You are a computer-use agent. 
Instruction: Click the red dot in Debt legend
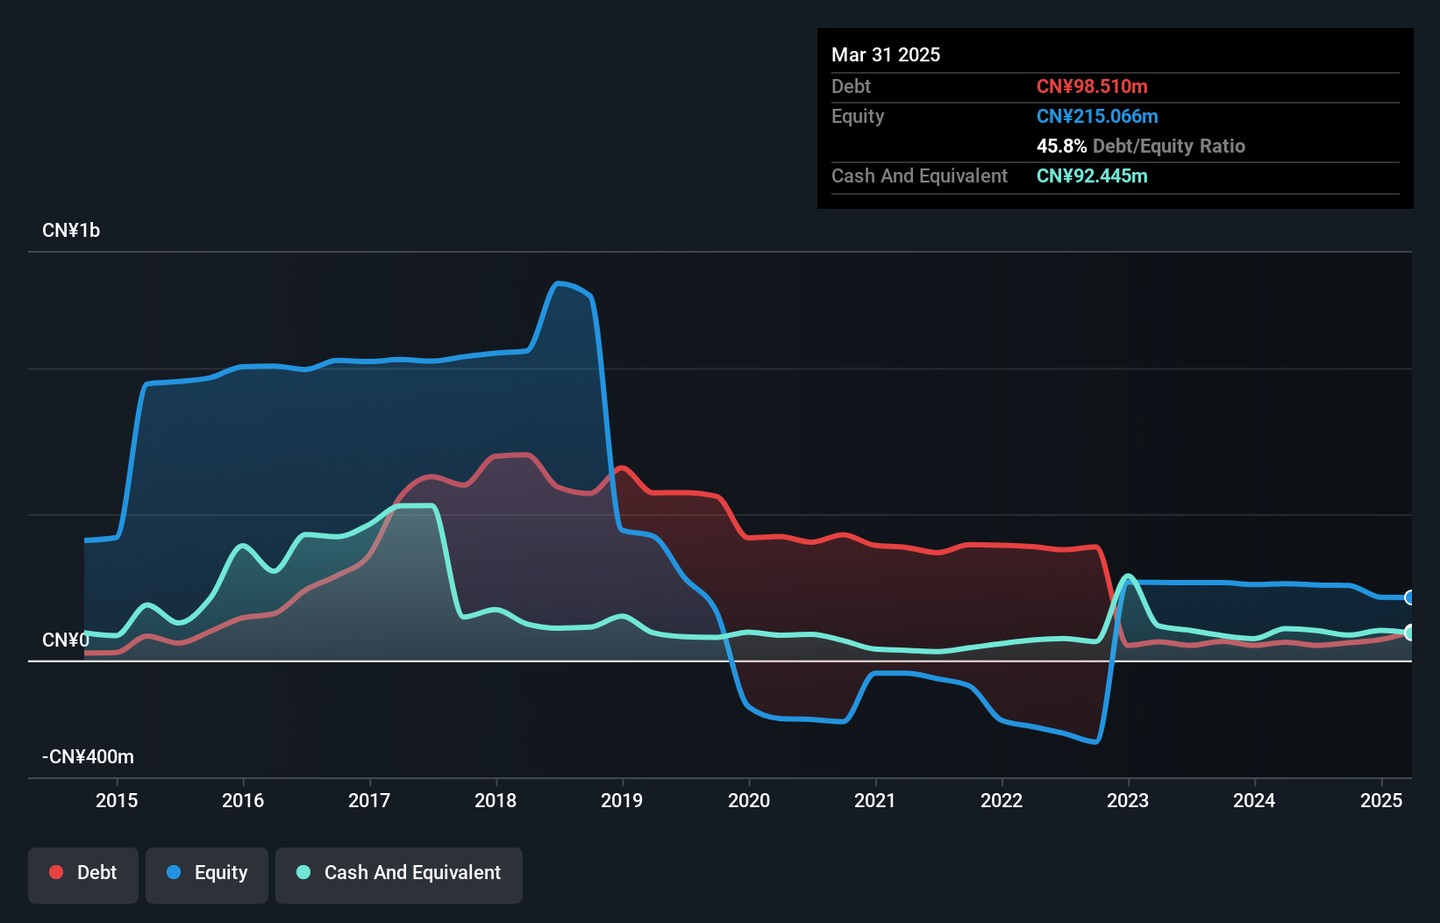tap(57, 873)
